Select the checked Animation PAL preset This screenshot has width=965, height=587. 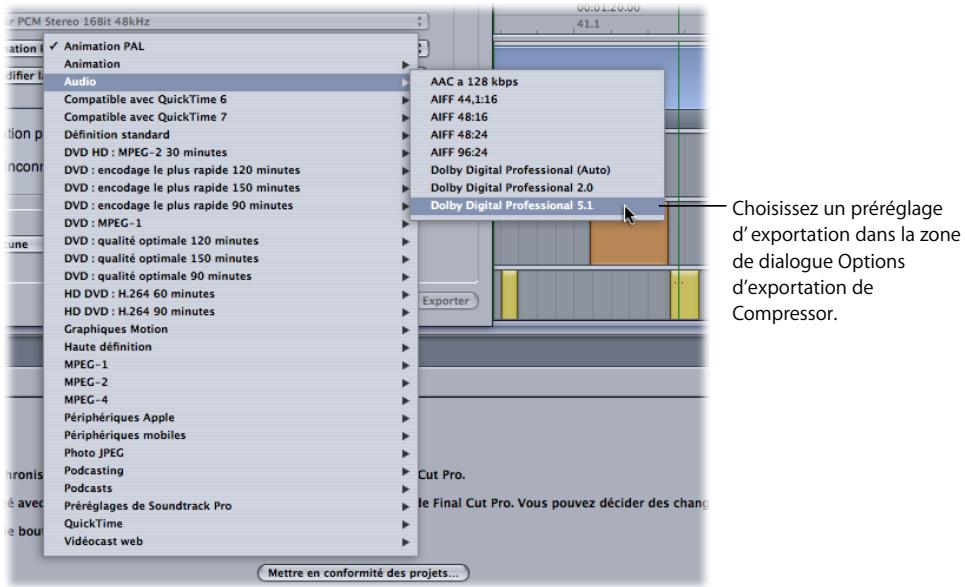(231, 46)
